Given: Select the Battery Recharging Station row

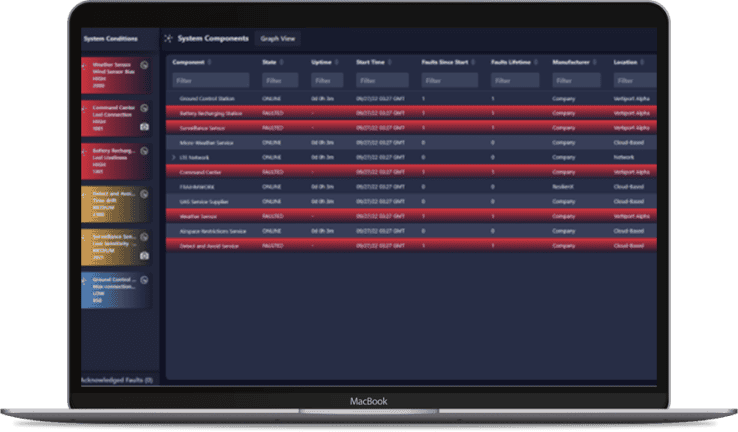Looking at the screenshot, I should point(411,113).
